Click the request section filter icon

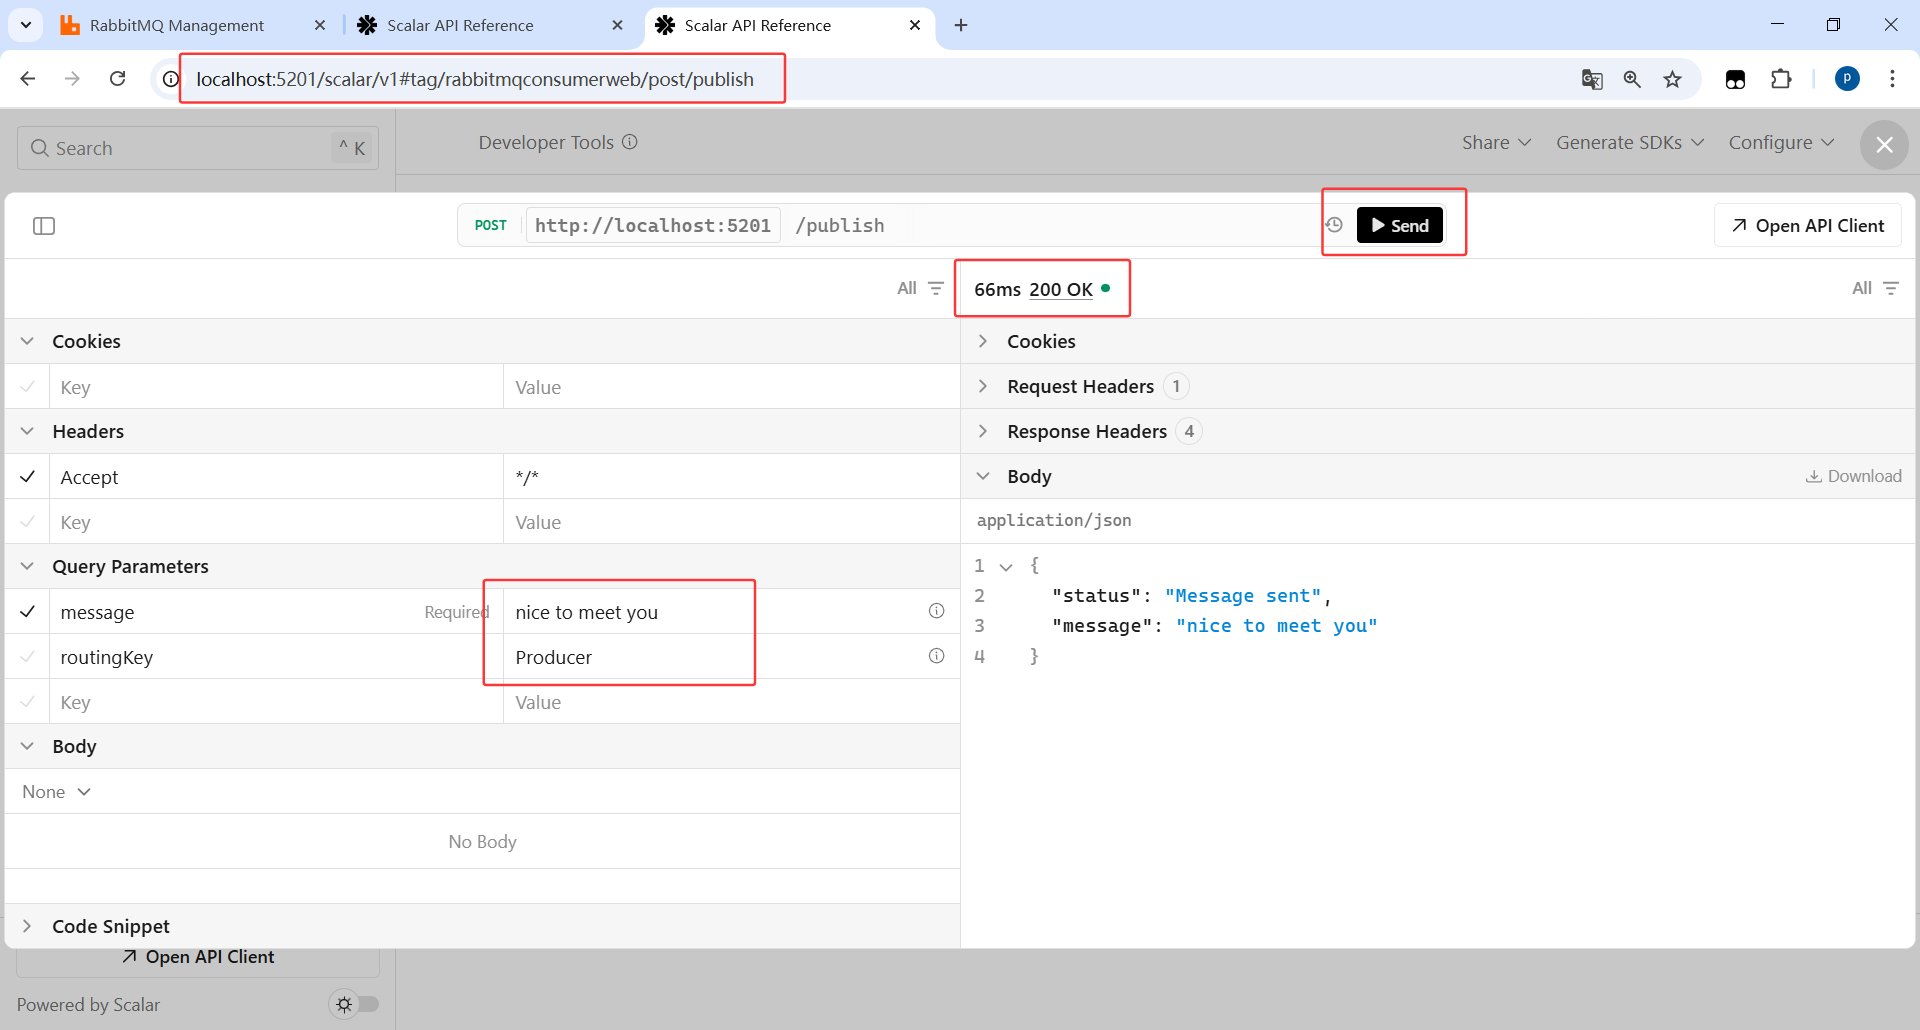point(936,288)
